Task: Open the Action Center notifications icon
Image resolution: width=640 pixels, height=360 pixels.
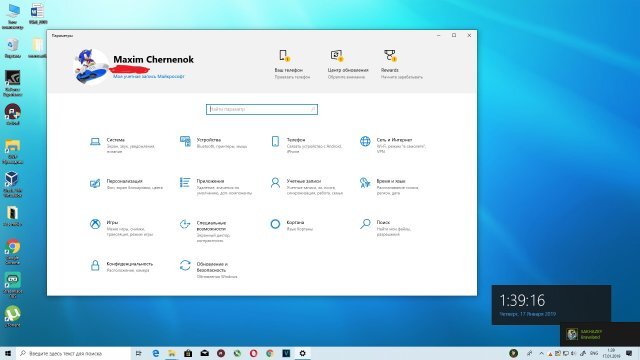Action: coord(629,353)
